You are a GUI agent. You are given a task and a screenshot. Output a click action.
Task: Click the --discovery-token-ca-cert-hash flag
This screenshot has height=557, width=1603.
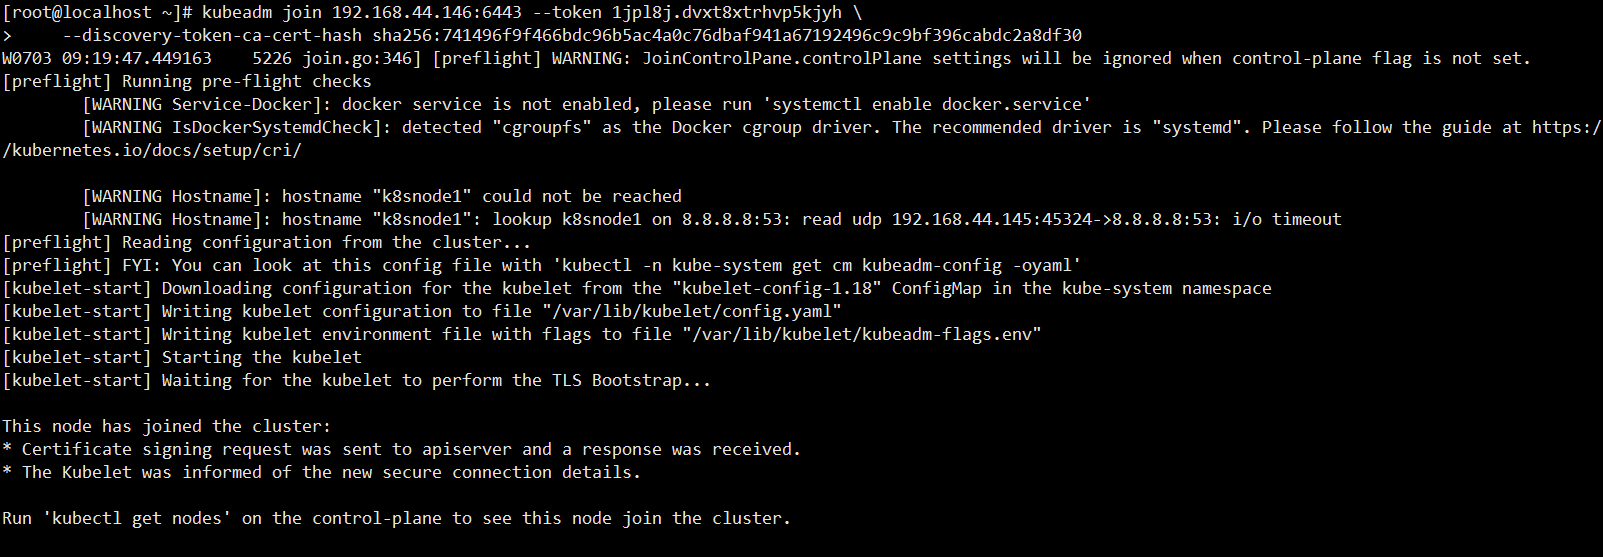tap(212, 36)
